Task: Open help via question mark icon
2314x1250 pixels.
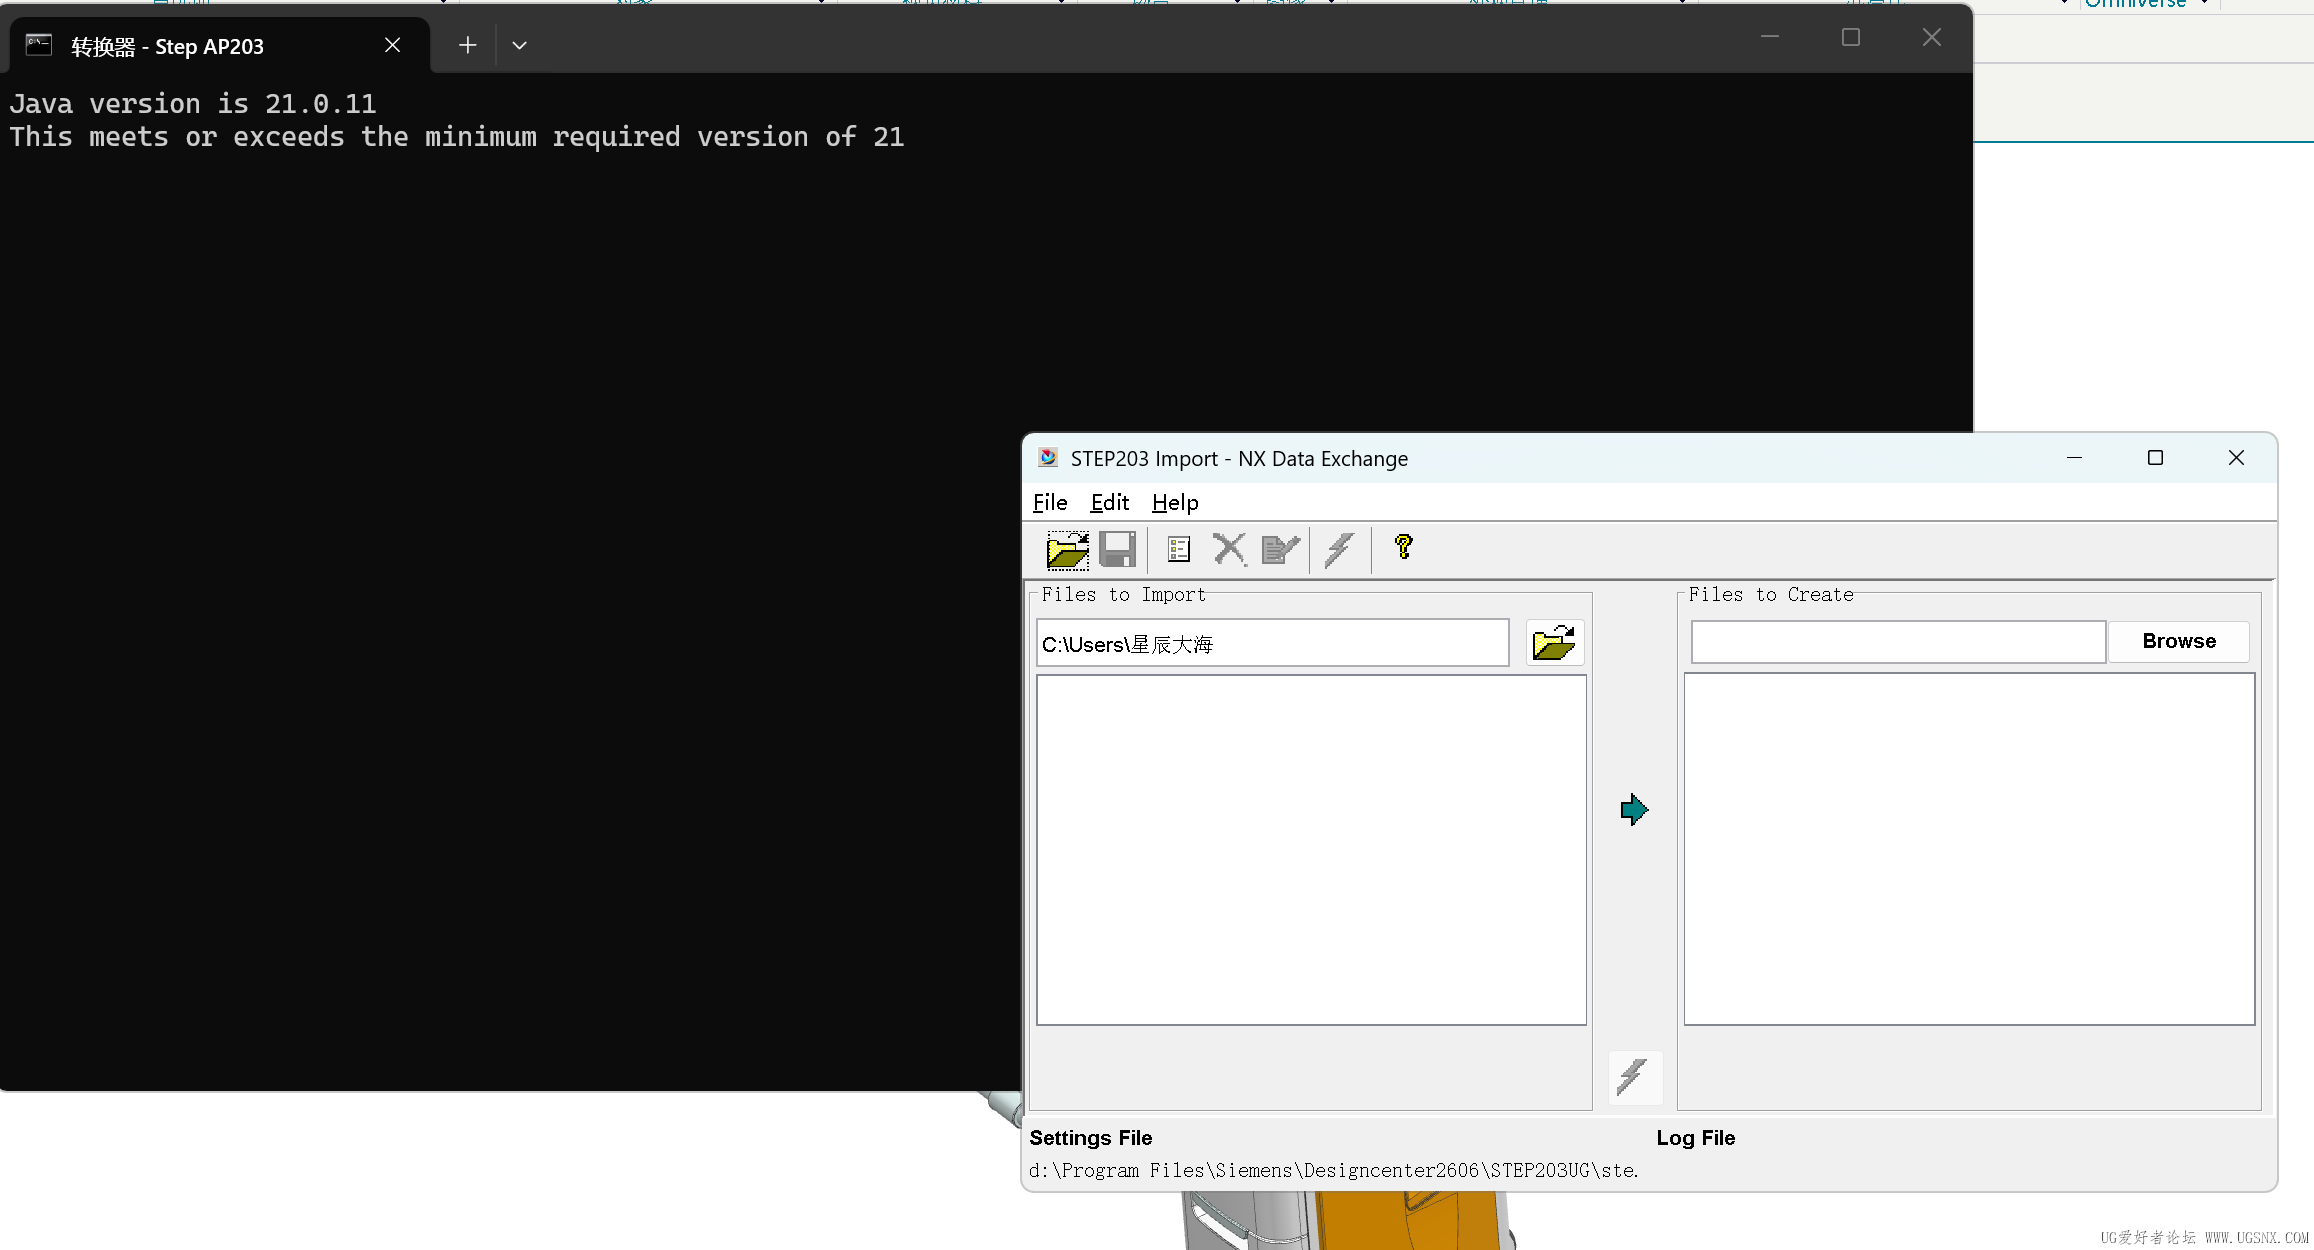Action: 1403,547
